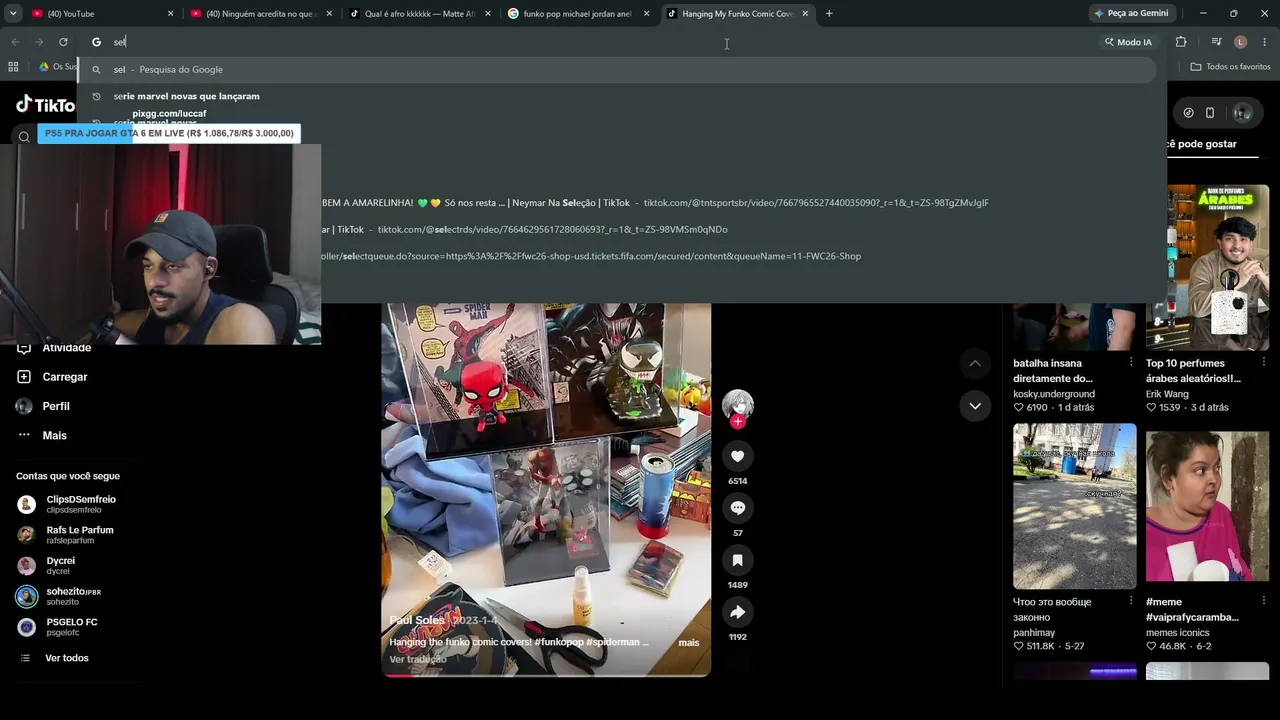Viewport: 1280px width, 720px height.
Task: Open the TikTok phone app icon
Action: point(1209,113)
